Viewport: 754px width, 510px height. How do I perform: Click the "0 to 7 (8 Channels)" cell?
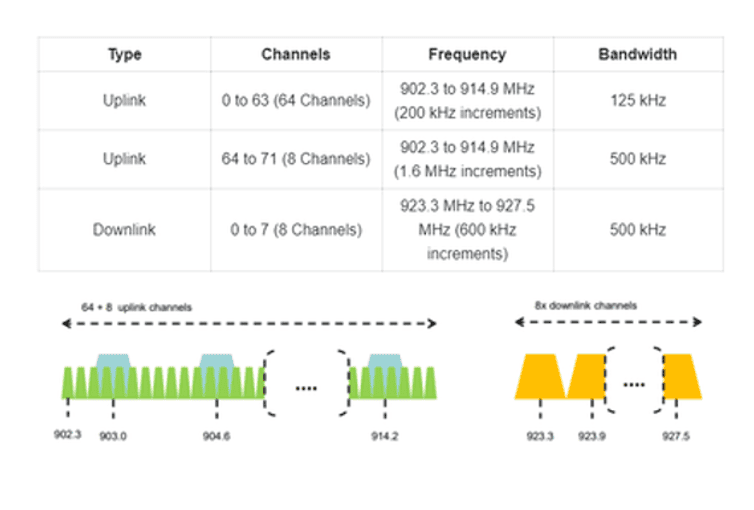296,230
